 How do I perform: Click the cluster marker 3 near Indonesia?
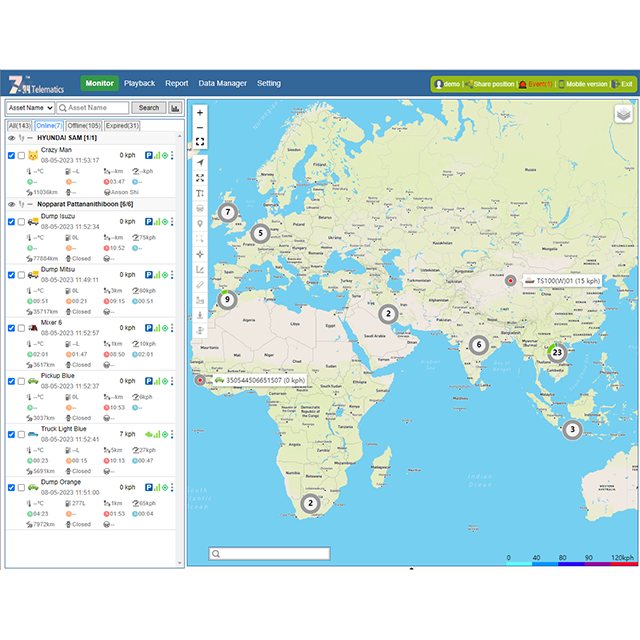point(572,429)
